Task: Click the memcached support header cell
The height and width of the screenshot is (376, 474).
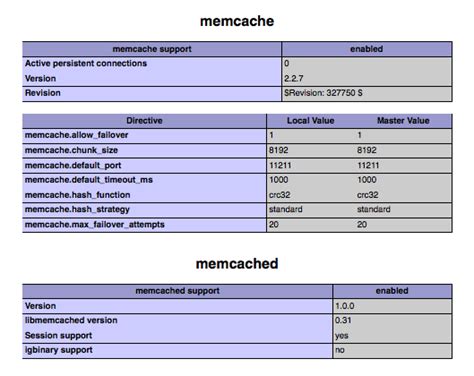Action: coord(177,291)
